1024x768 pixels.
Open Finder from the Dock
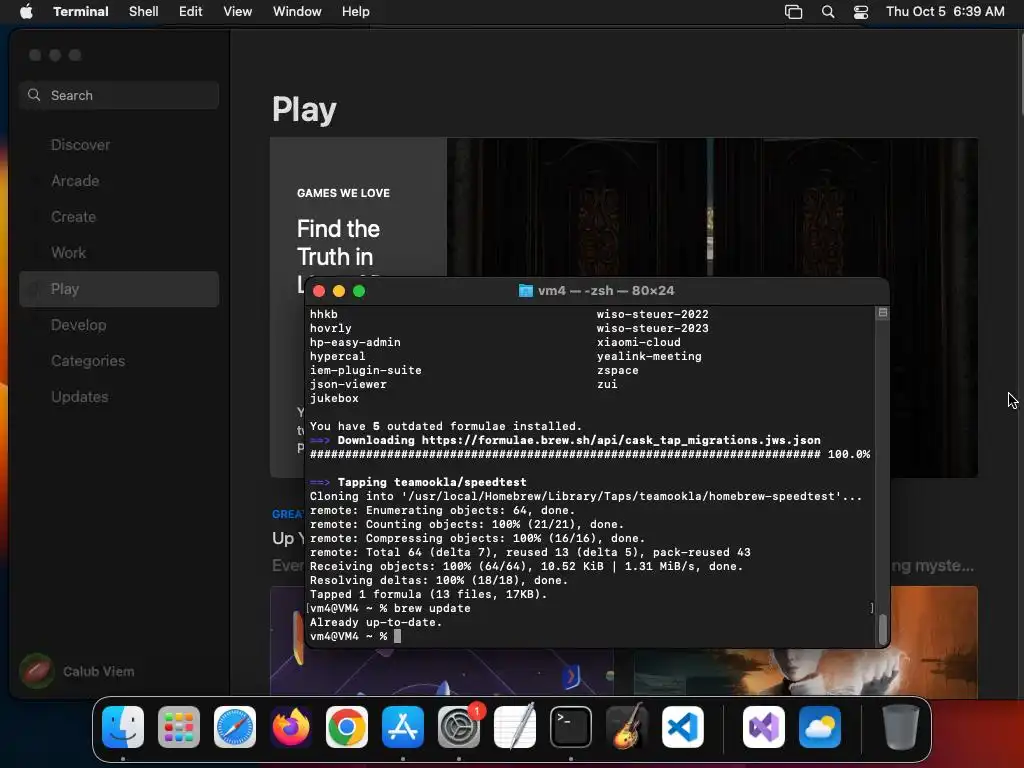tap(123, 727)
